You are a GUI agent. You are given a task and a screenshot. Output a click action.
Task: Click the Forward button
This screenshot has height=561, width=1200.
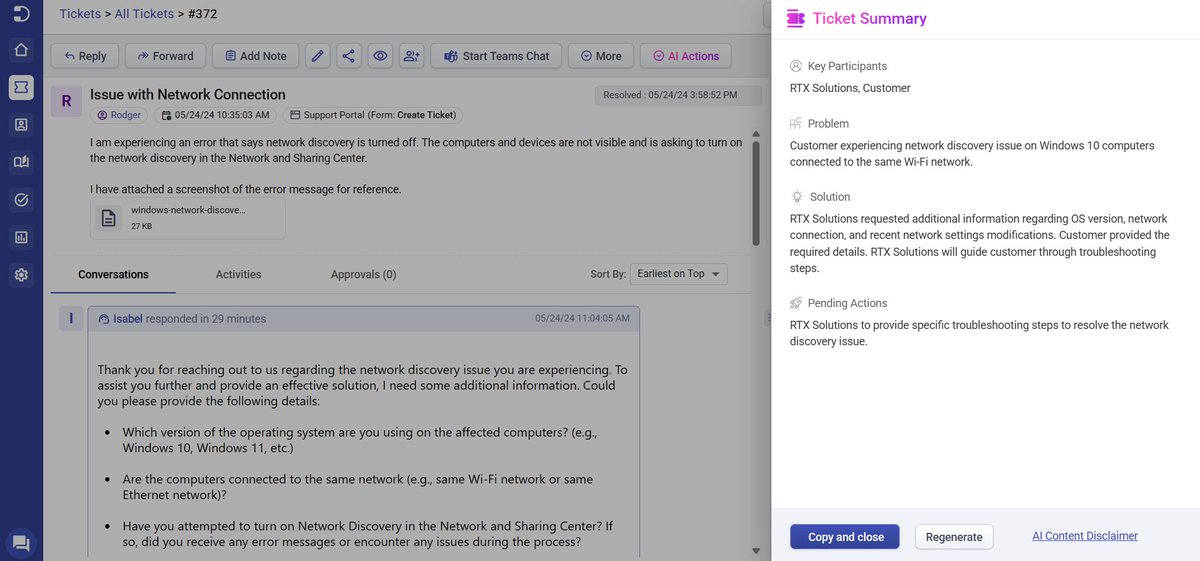coord(165,56)
